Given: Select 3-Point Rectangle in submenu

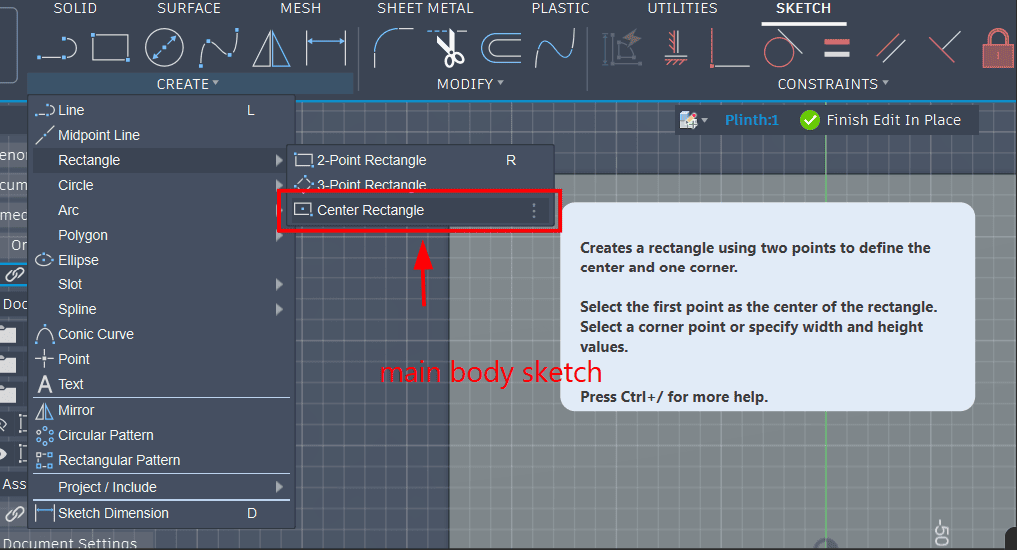Looking at the screenshot, I should point(420,185).
